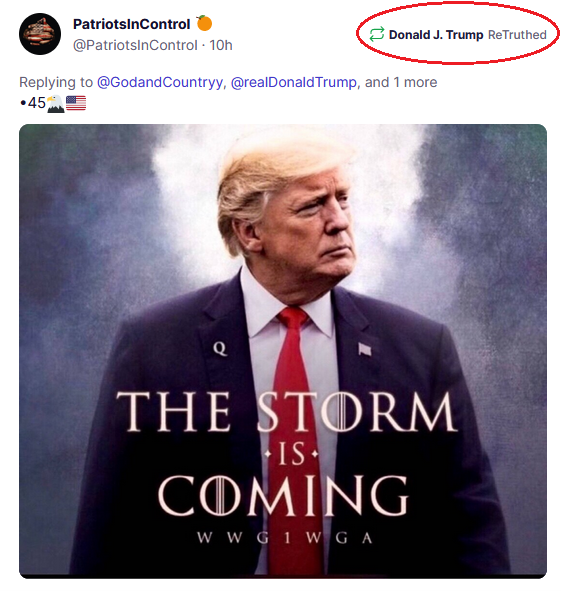Click the Q letter on the lapel
561x591 pixels.
tap(220, 349)
